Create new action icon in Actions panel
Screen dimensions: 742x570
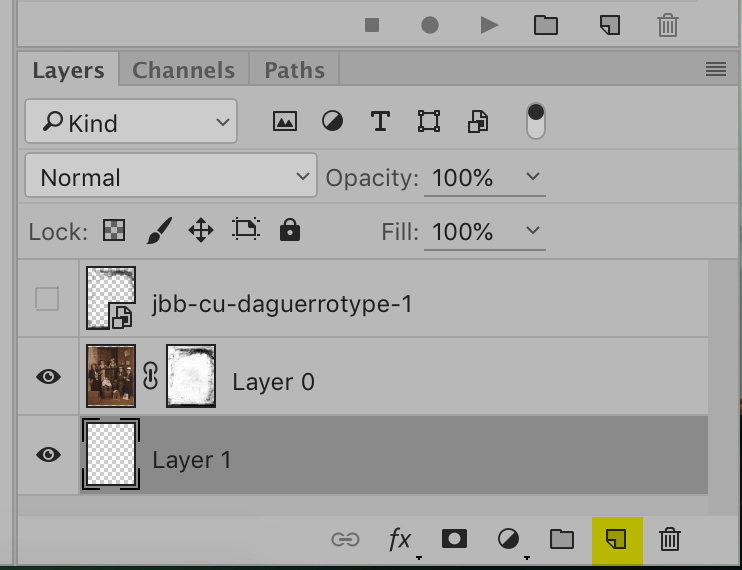click(x=610, y=25)
